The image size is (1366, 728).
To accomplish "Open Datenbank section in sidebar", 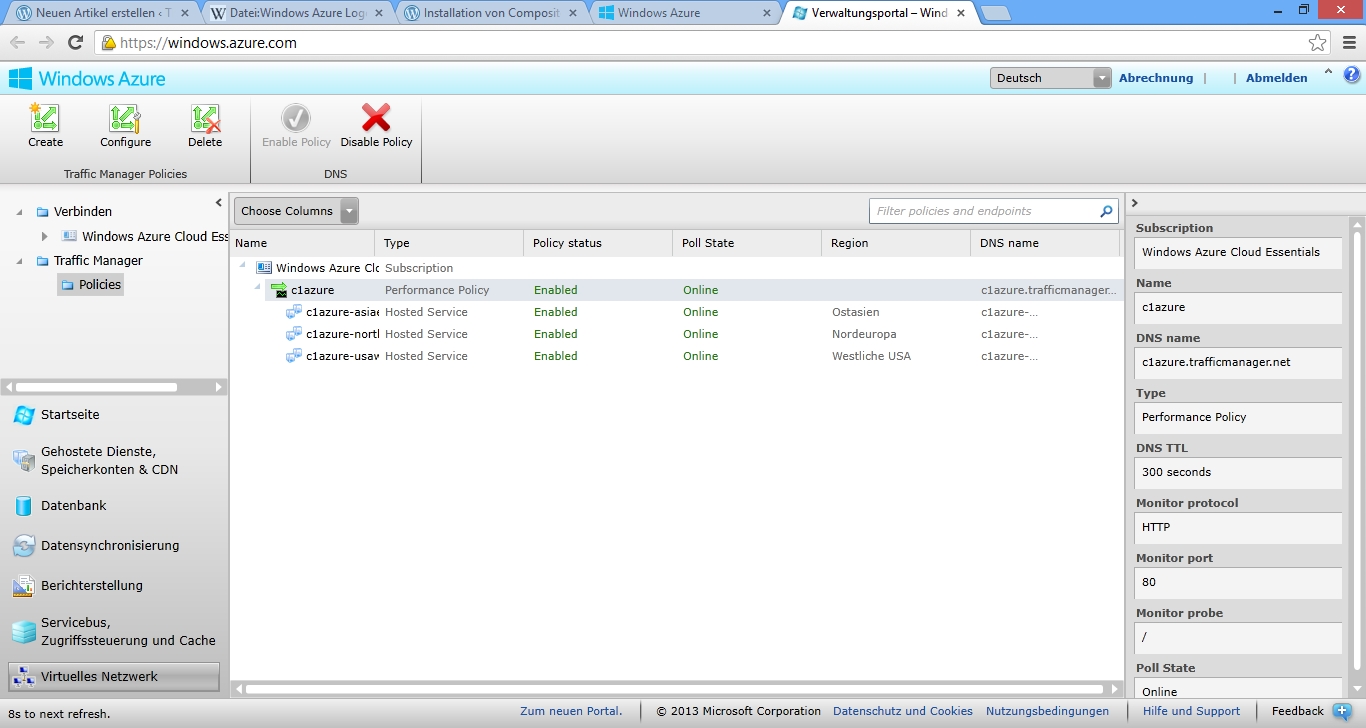I will 73,506.
